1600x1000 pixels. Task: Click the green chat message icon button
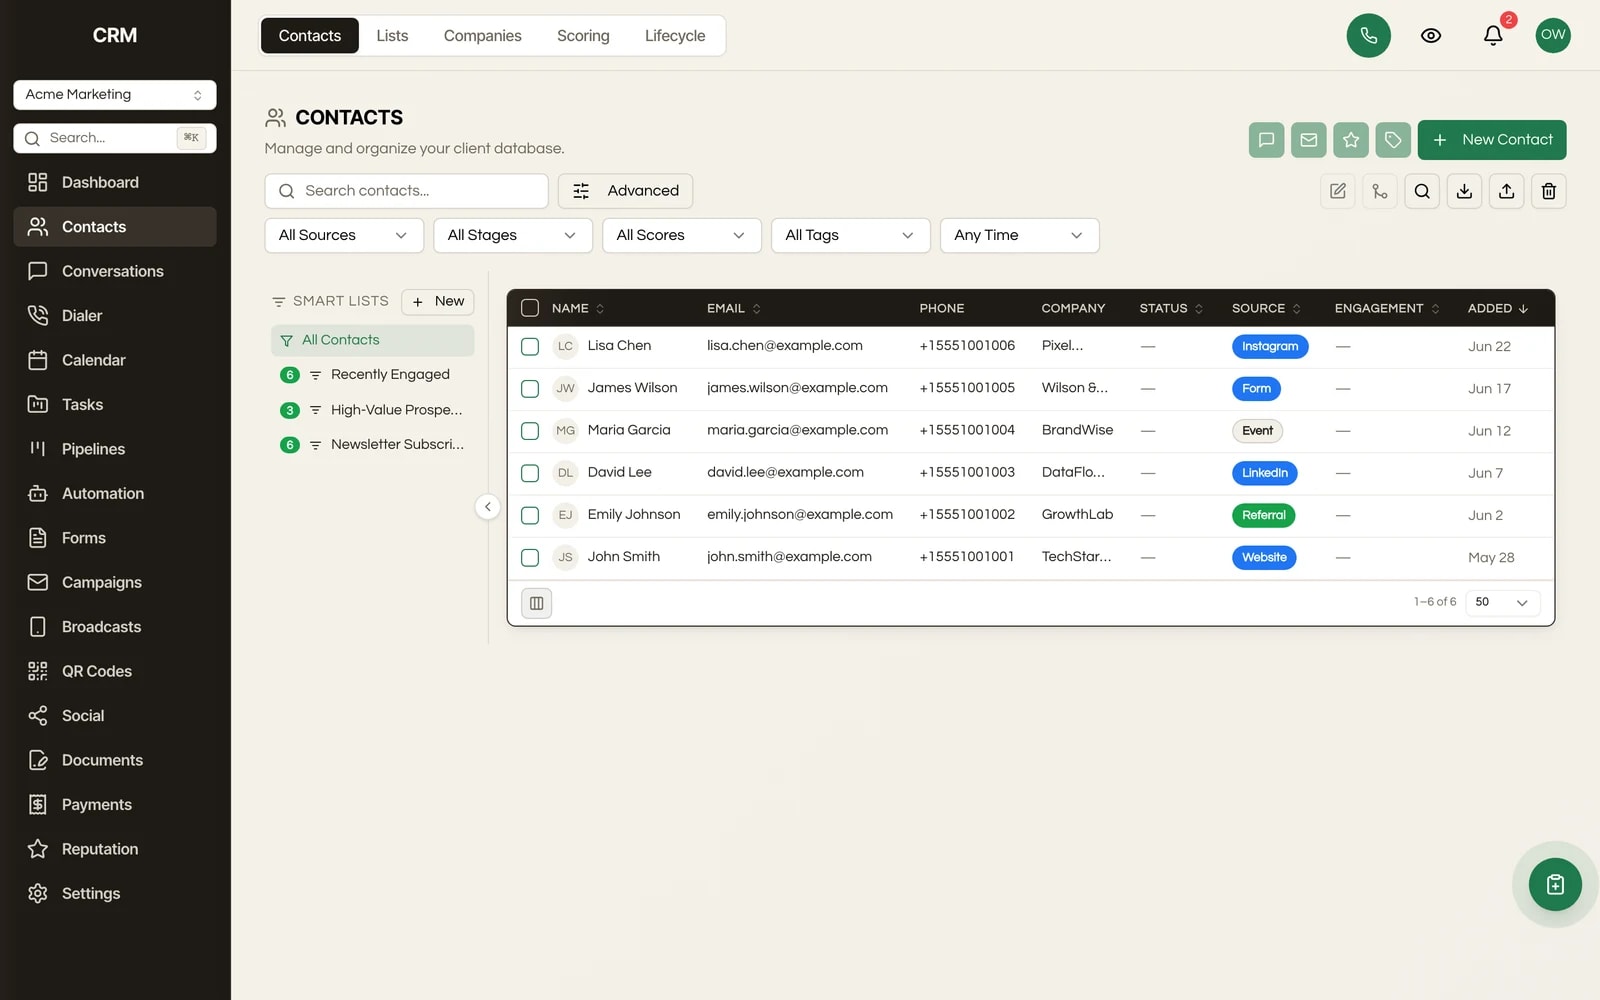tap(1266, 140)
